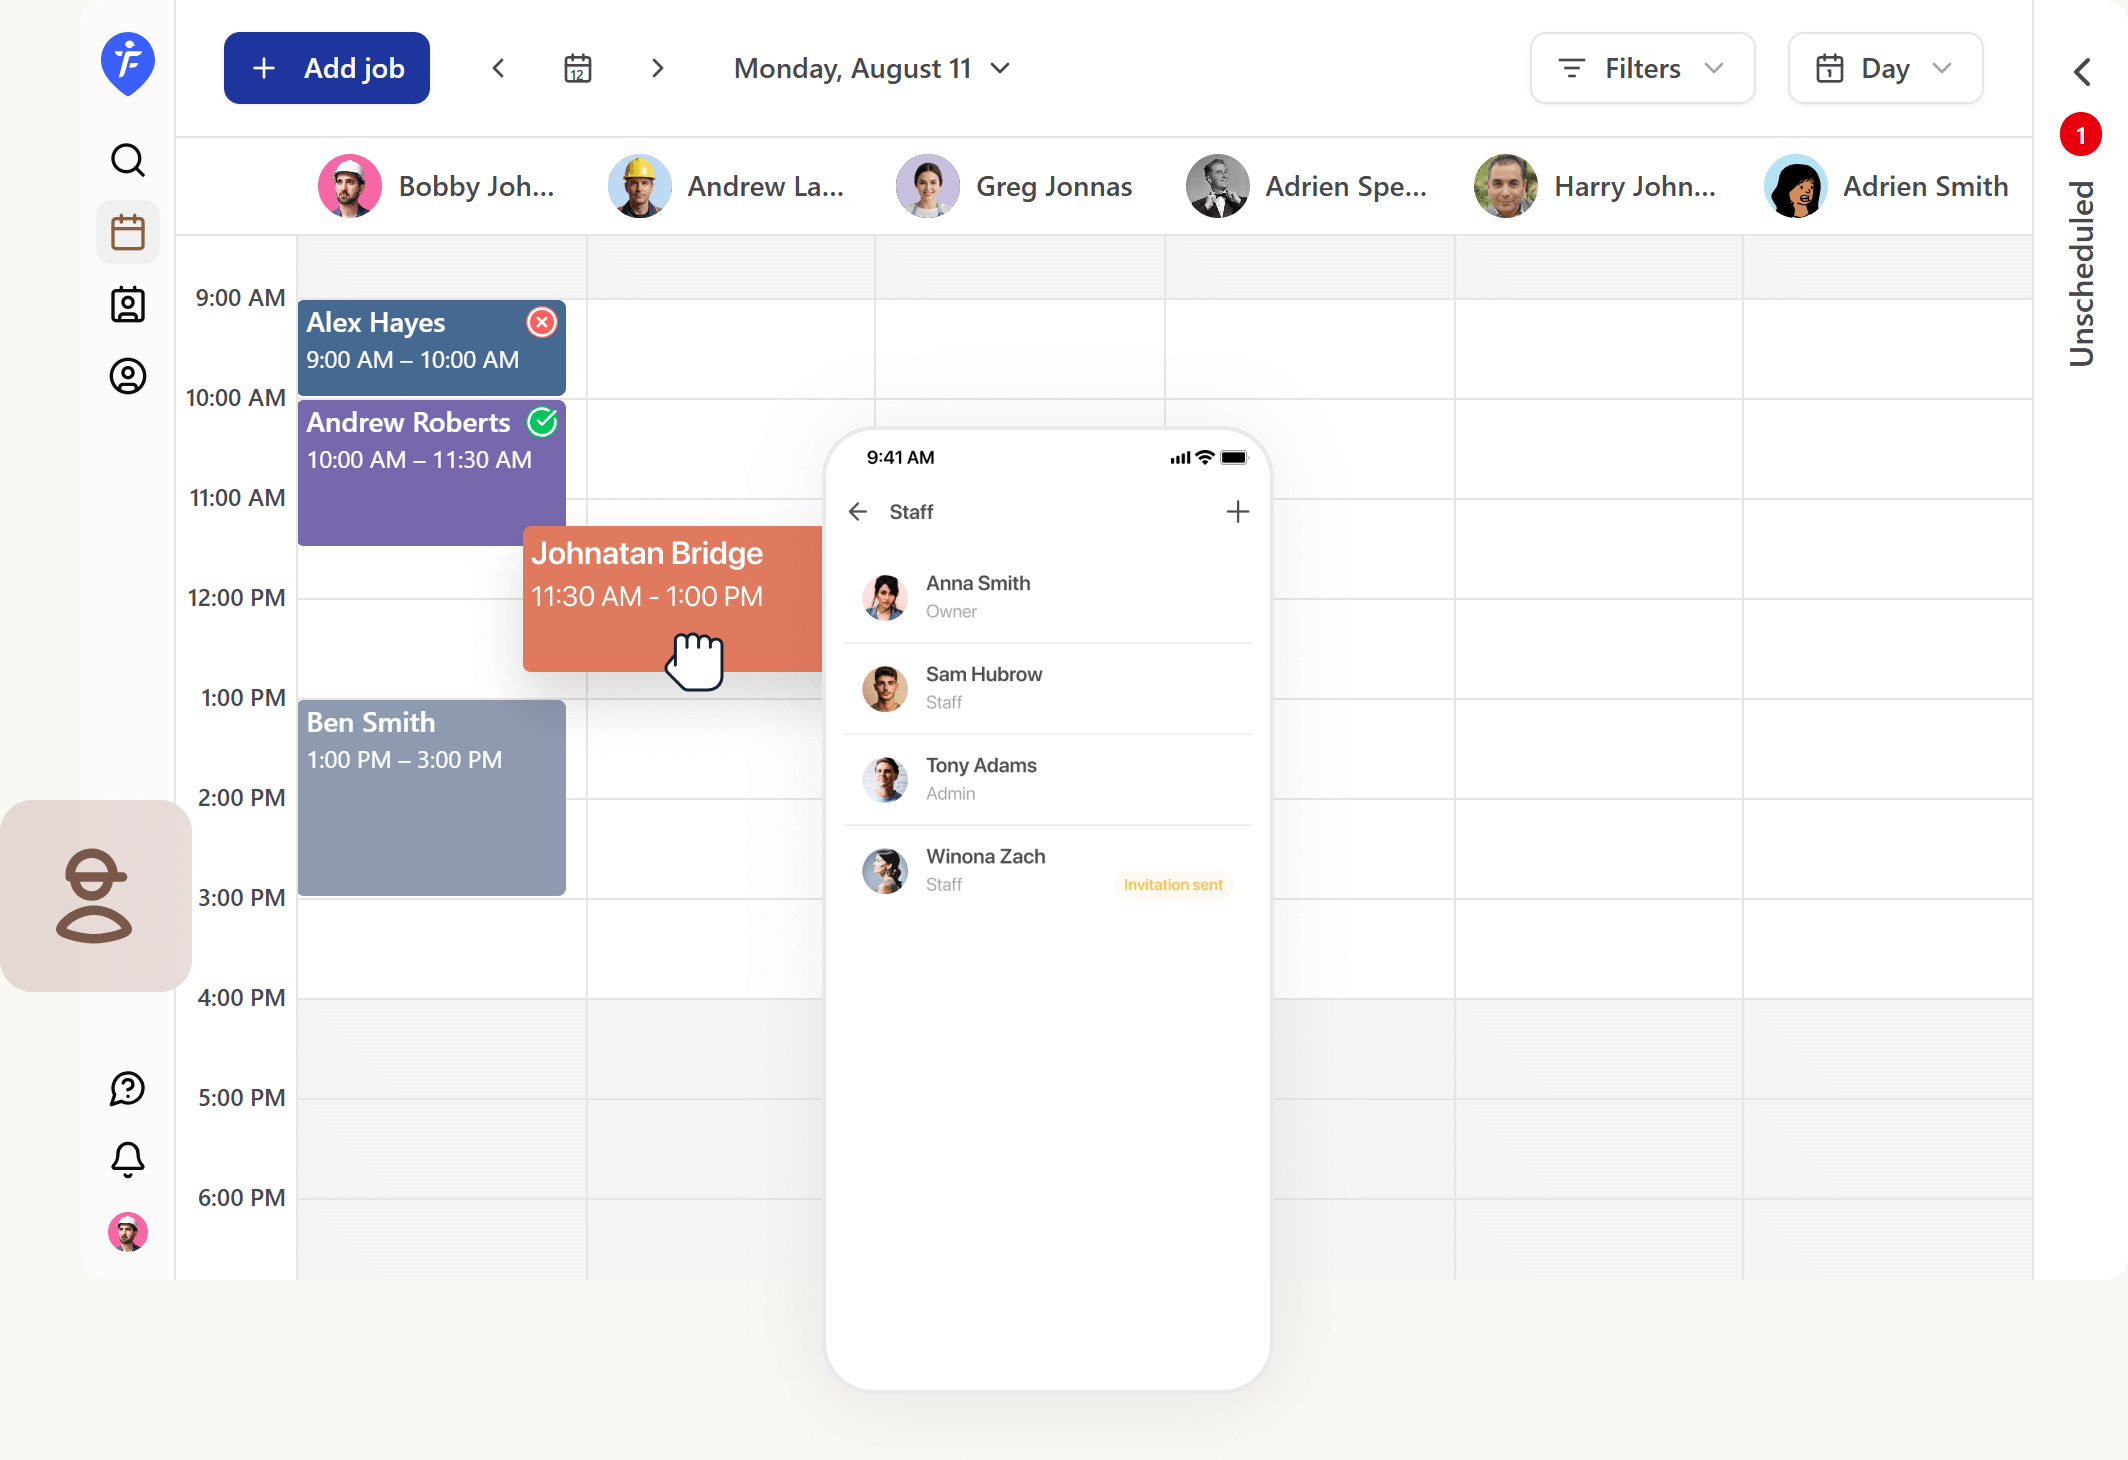Image resolution: width=2128 pixels, height=1460 pixels.
Task: Open notifications via the bell icon
Action: pyautogui.click(x=127, y=1159)
